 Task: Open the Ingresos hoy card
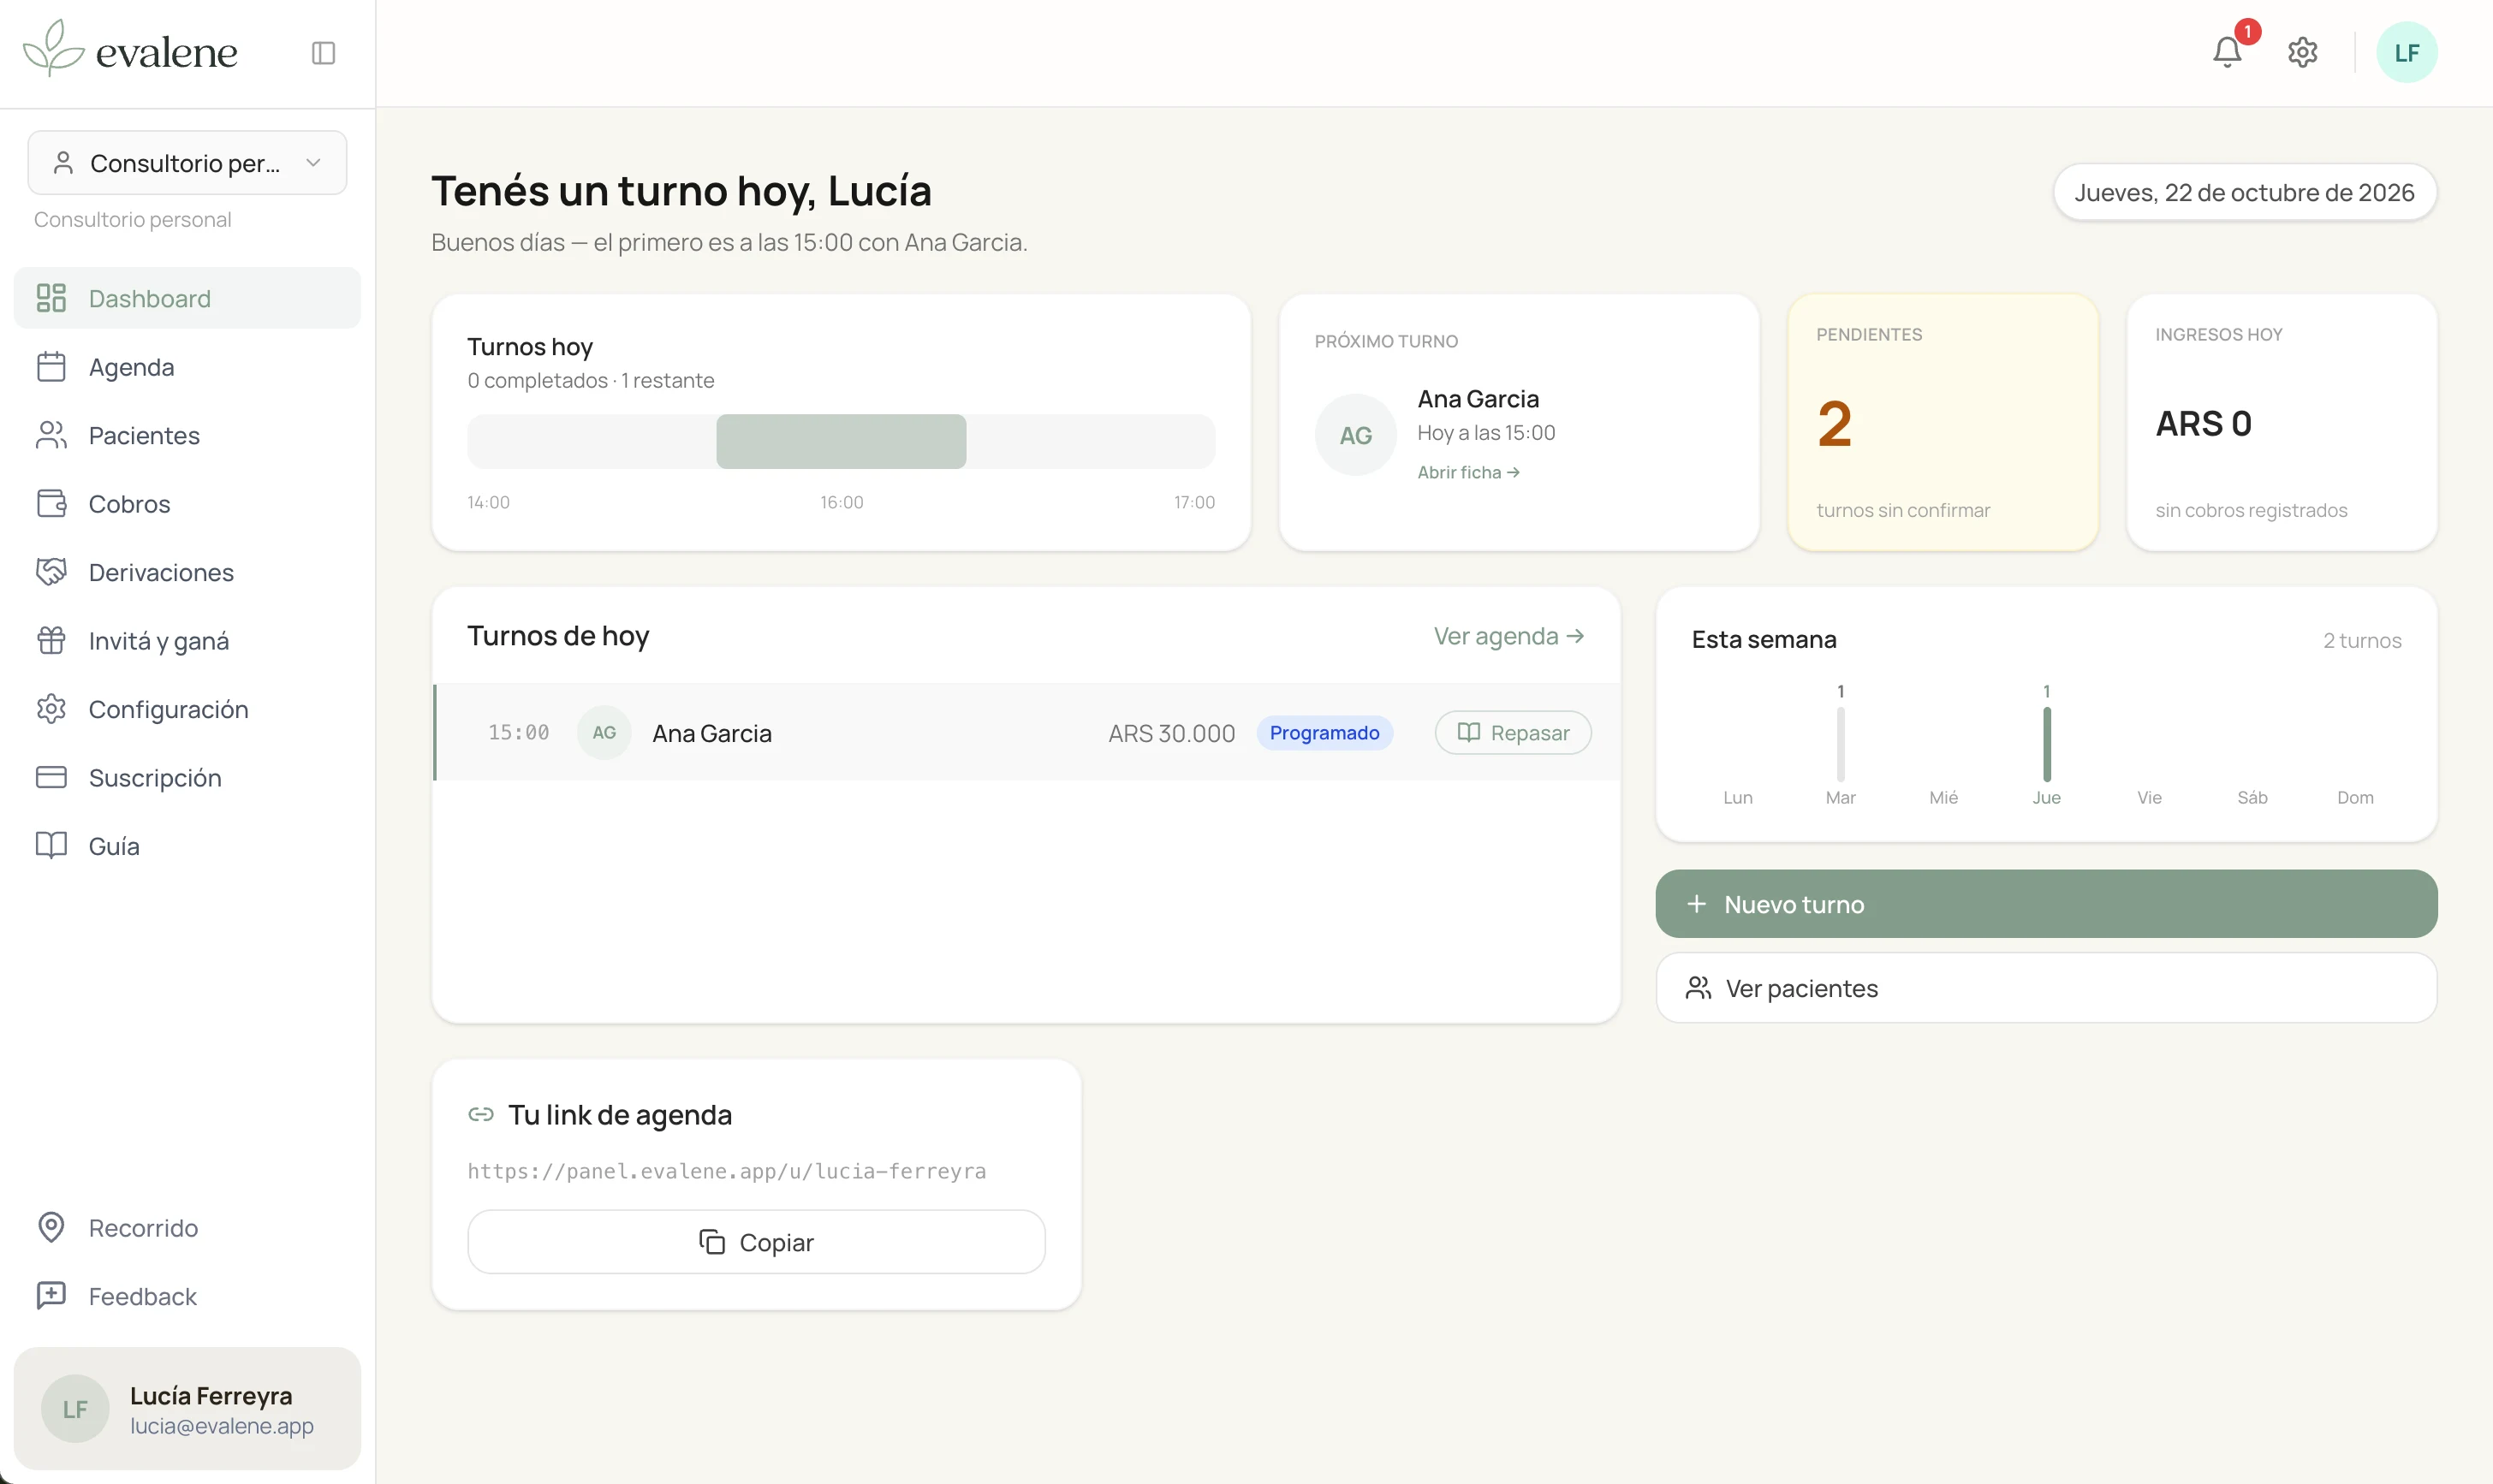point(2281,422)
